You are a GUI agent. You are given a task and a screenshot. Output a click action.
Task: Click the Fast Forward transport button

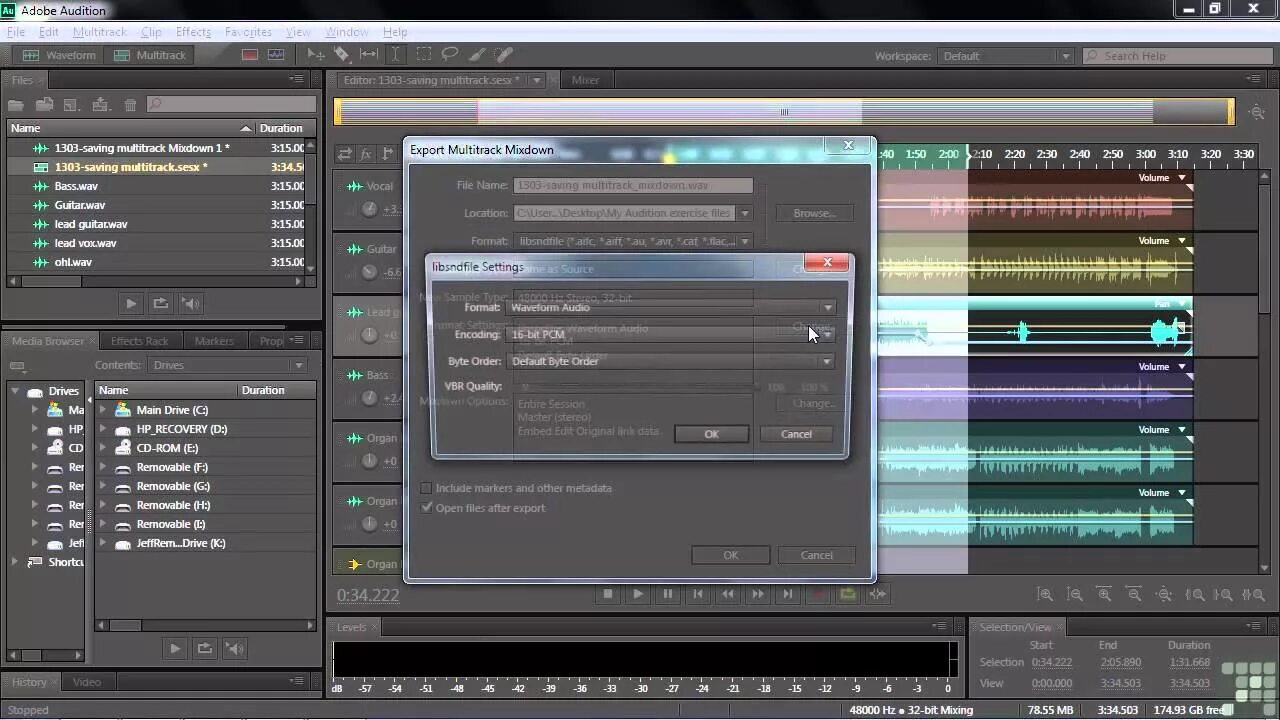pos(757,594)
